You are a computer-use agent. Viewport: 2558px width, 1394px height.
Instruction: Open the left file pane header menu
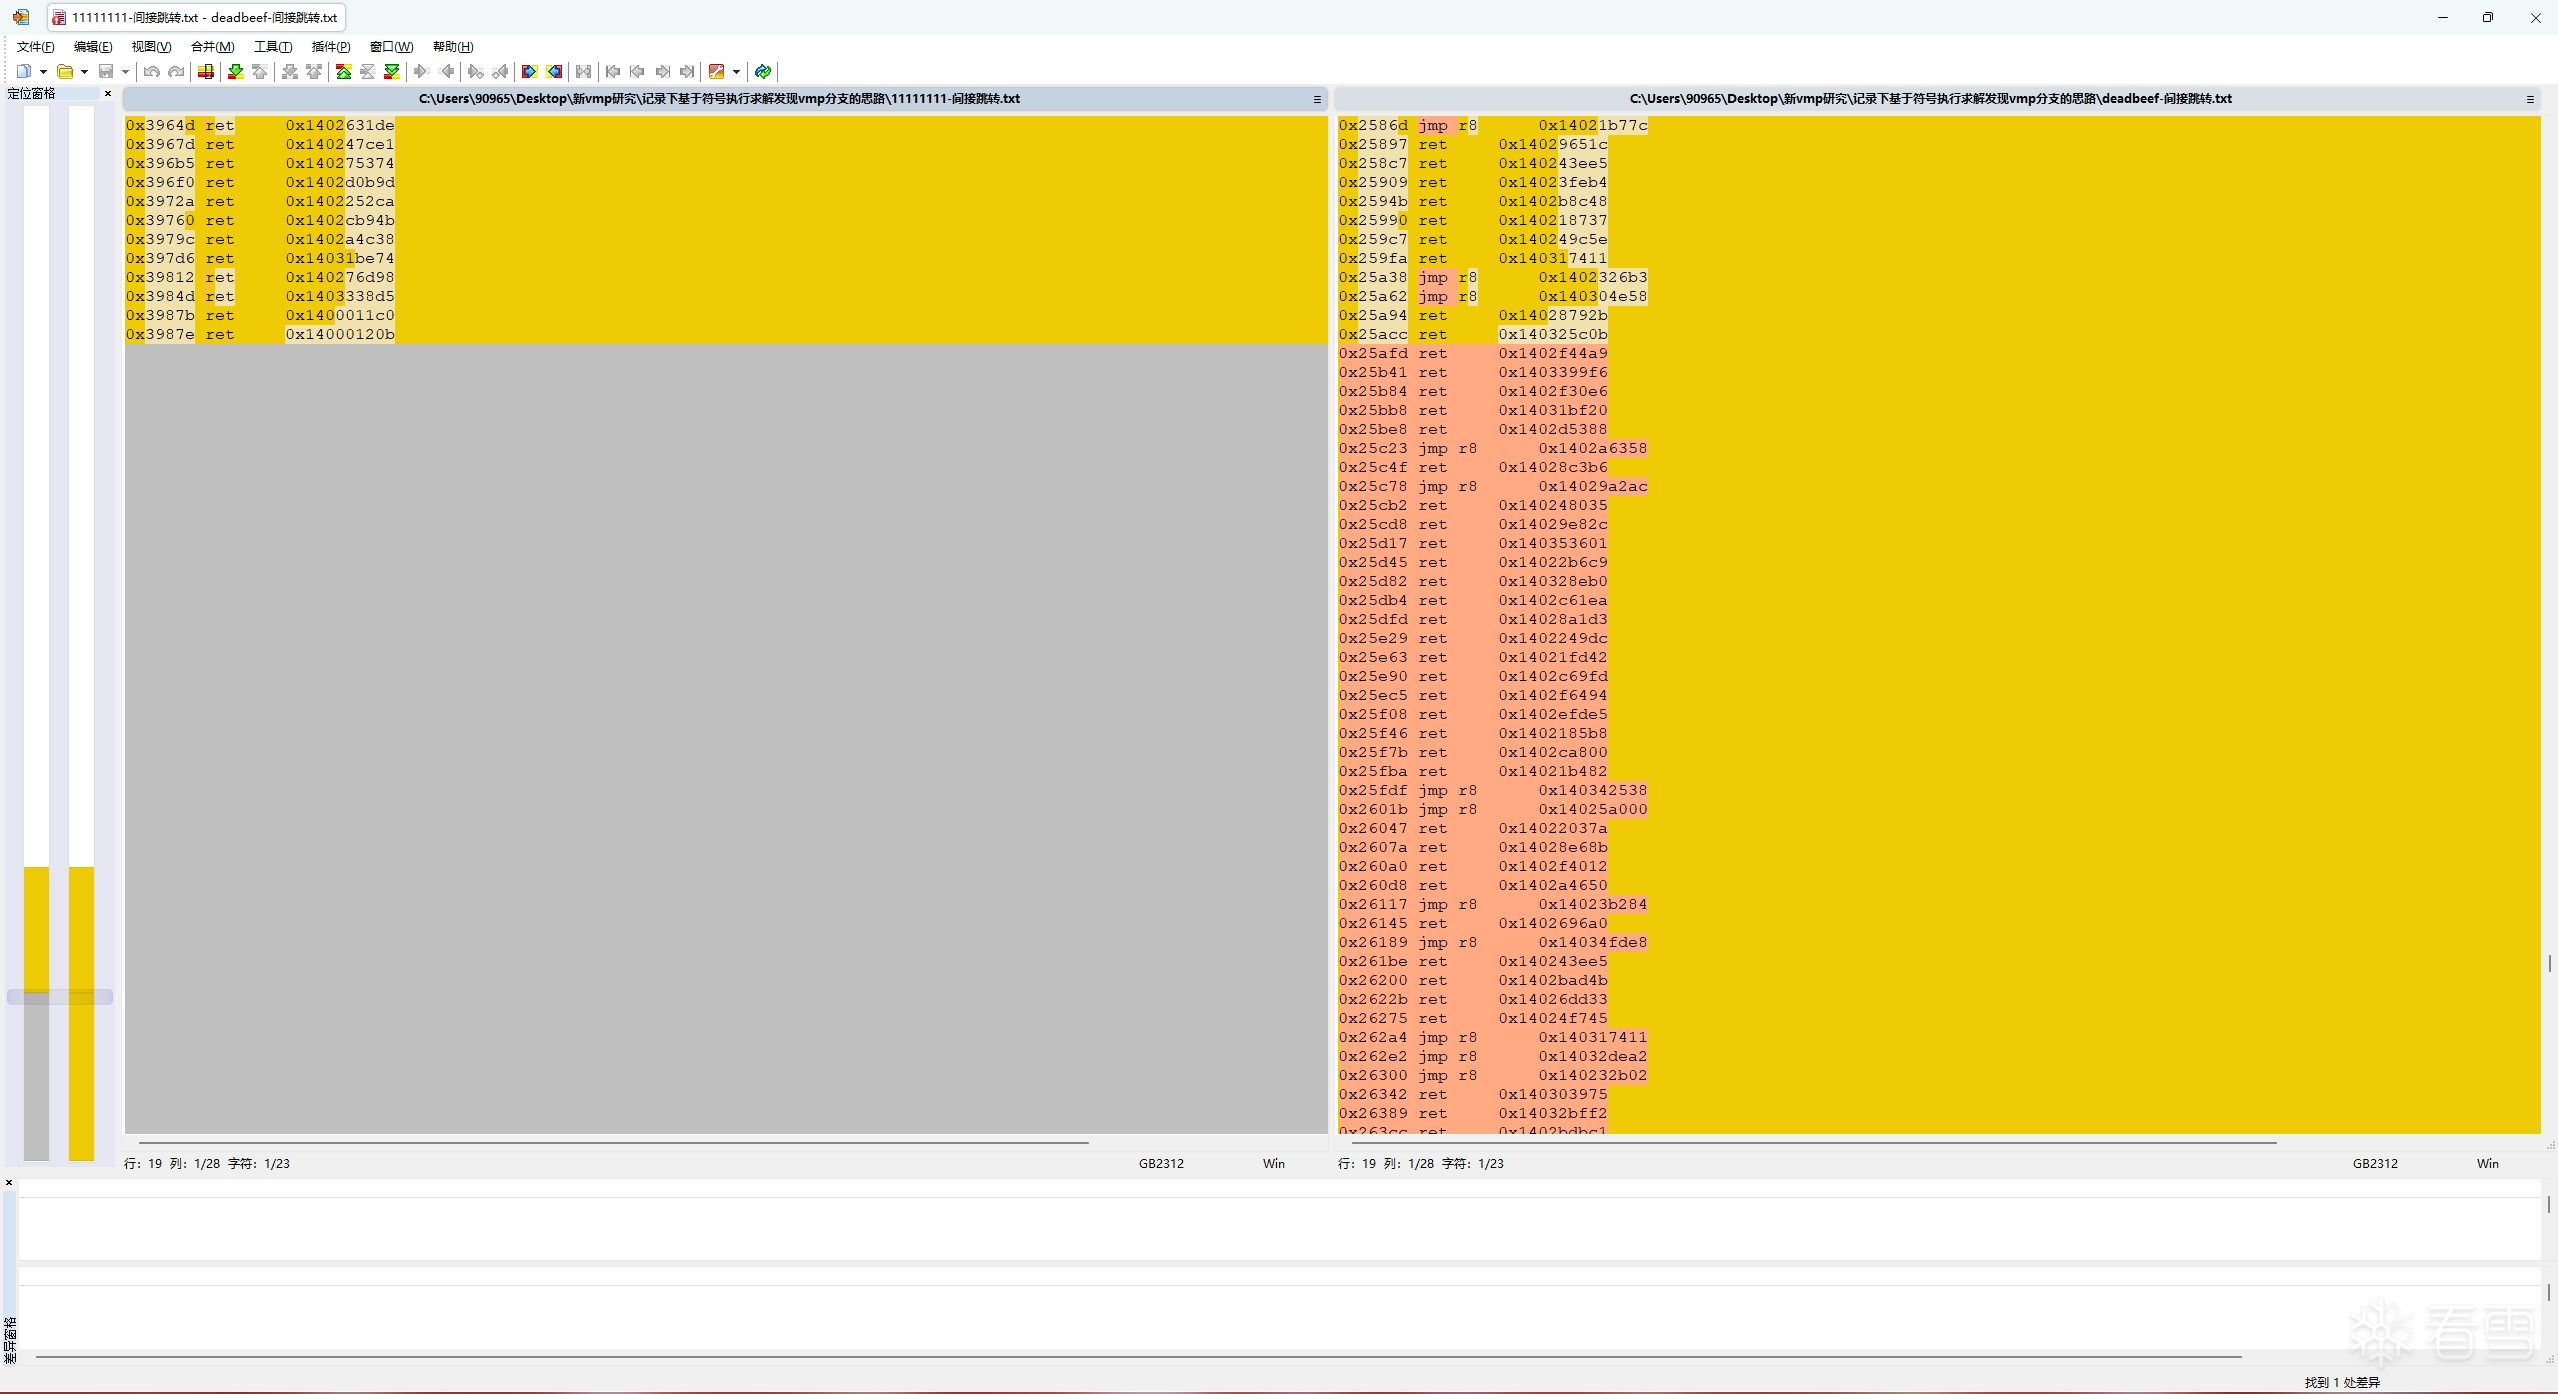(1317, 99)
